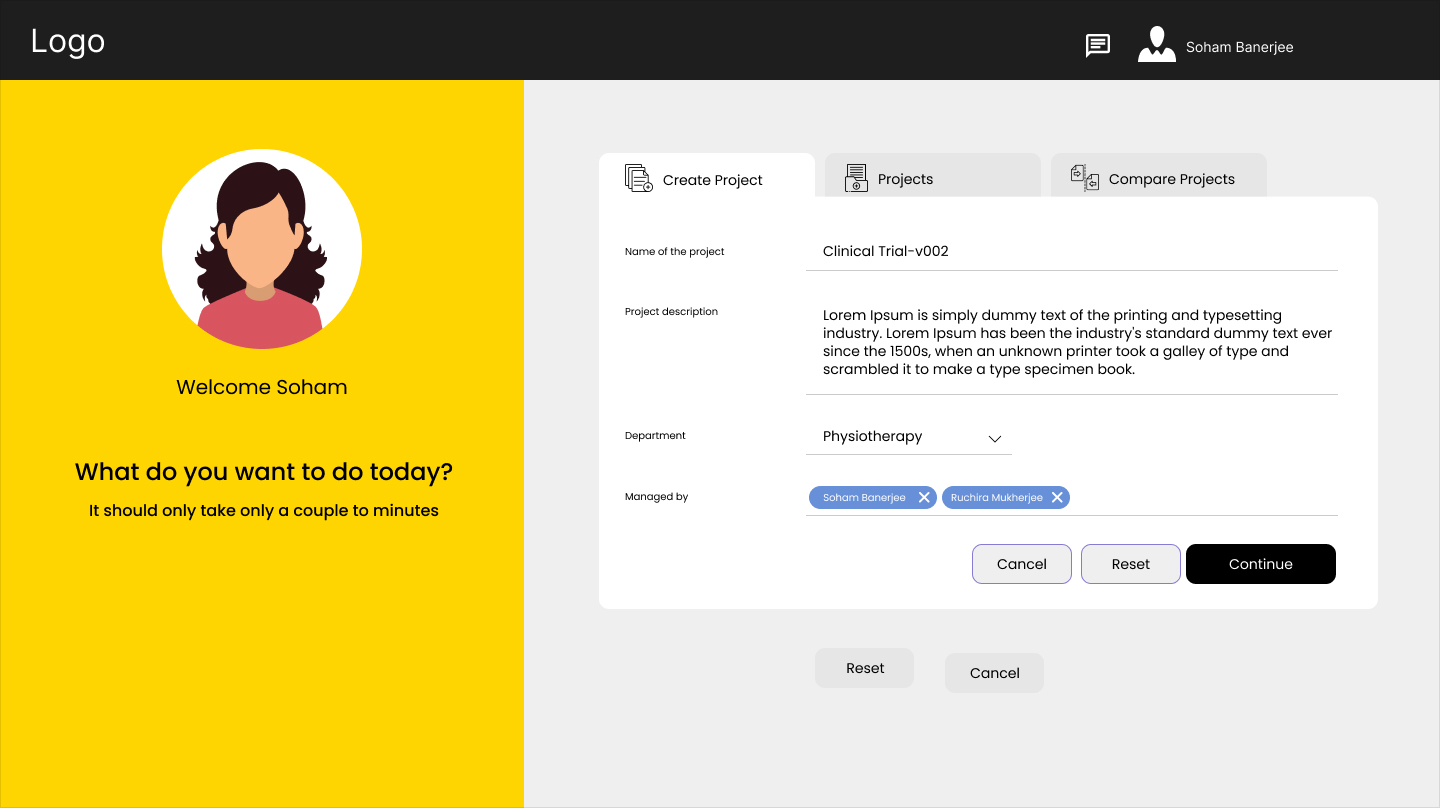Click the black Continue button

(x=1260, y=564)
